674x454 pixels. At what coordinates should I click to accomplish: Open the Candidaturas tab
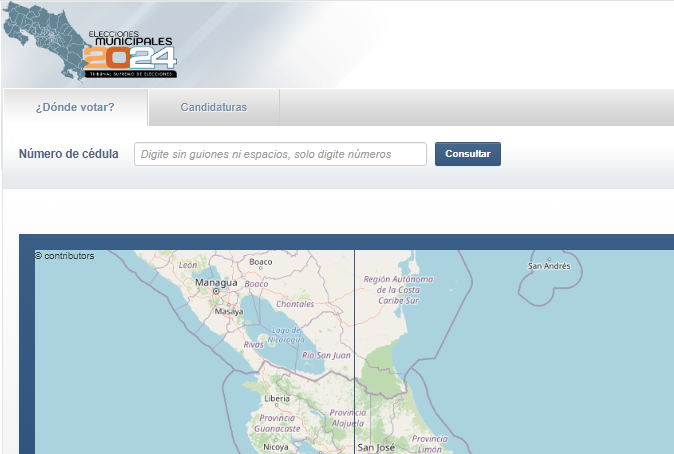point(213,107)
